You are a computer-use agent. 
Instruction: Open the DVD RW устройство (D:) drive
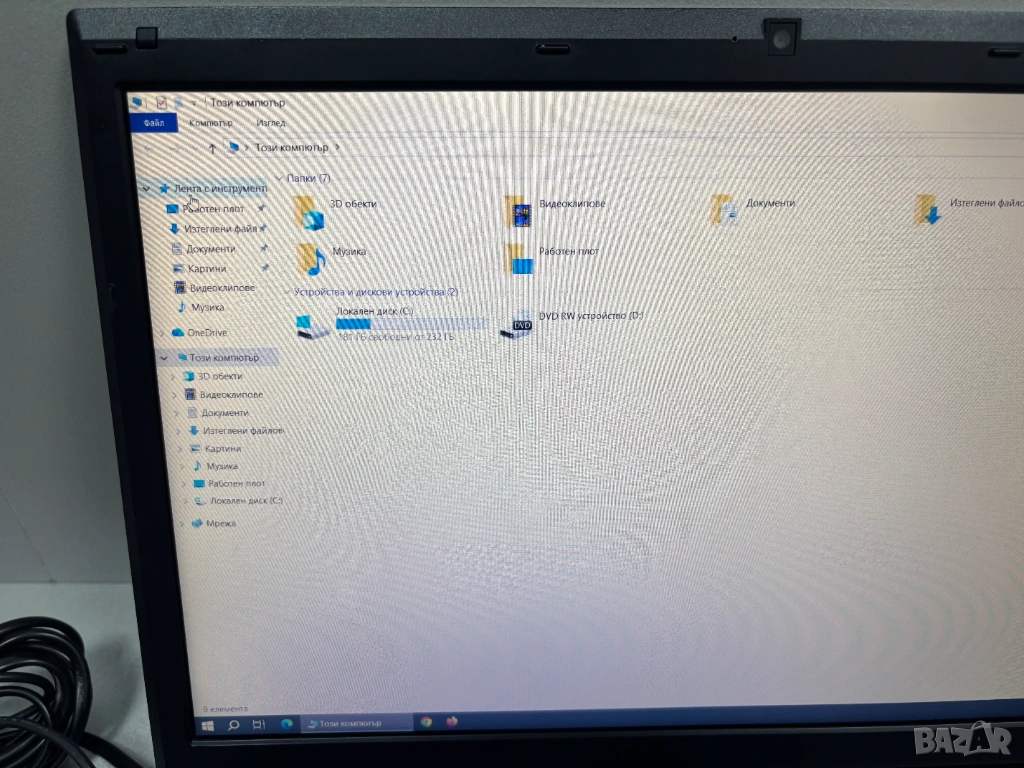[x=520, y=323]
